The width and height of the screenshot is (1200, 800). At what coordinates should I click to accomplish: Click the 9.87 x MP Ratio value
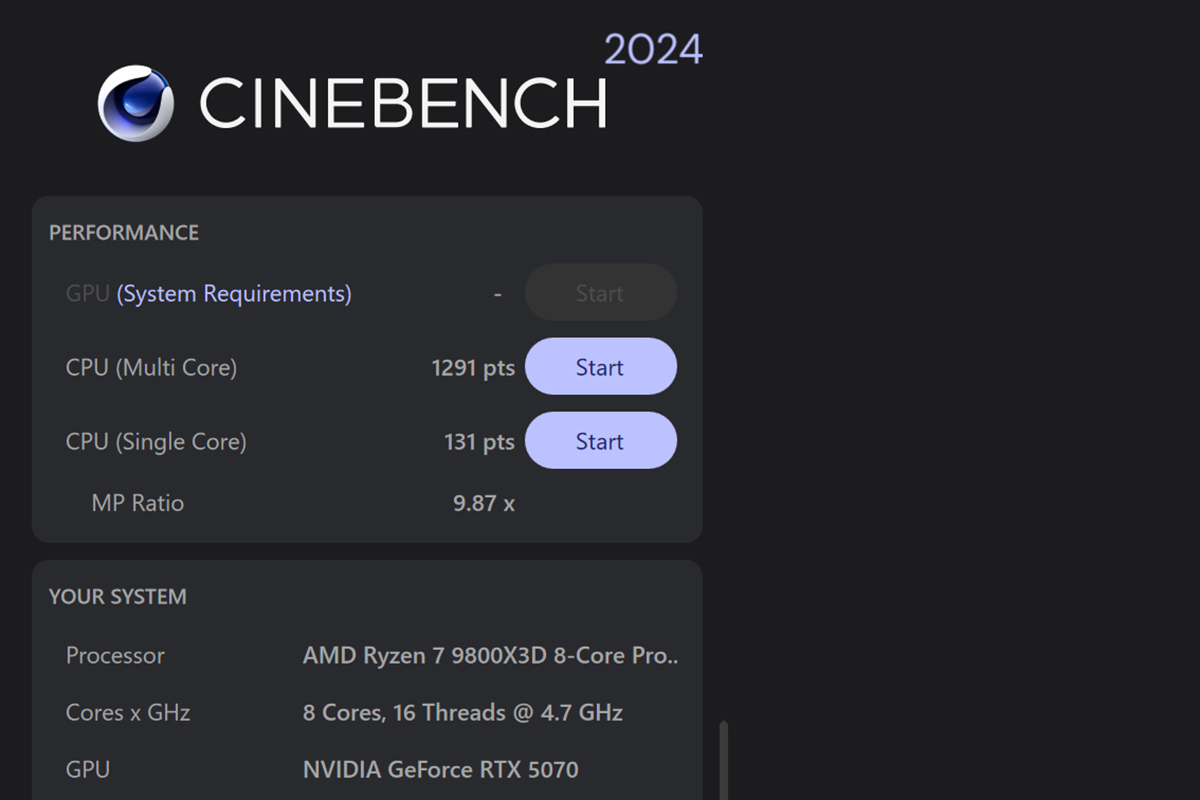(x=484, y=503)
